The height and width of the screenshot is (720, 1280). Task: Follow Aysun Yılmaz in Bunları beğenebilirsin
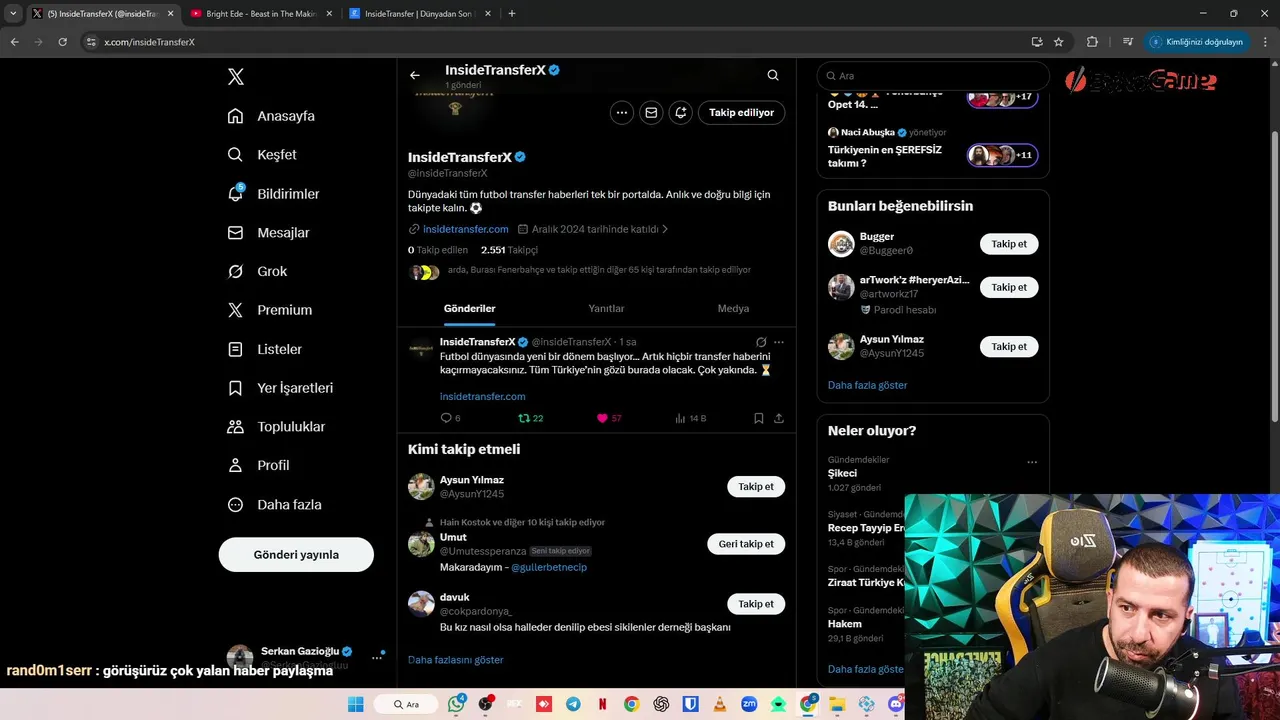[x=1009, y=347]
